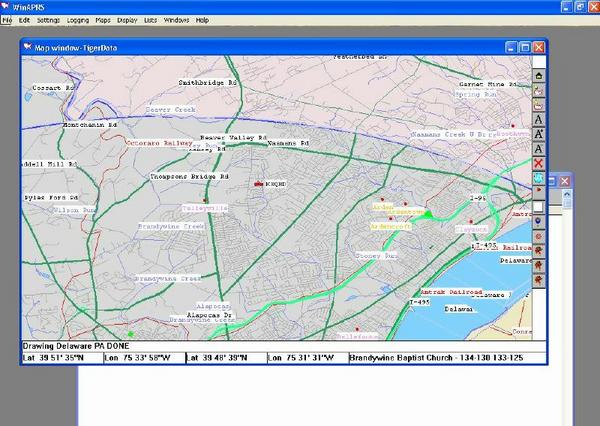Screen dimensions: 600x426
Task: Open the Help menu
Action: 203,20
